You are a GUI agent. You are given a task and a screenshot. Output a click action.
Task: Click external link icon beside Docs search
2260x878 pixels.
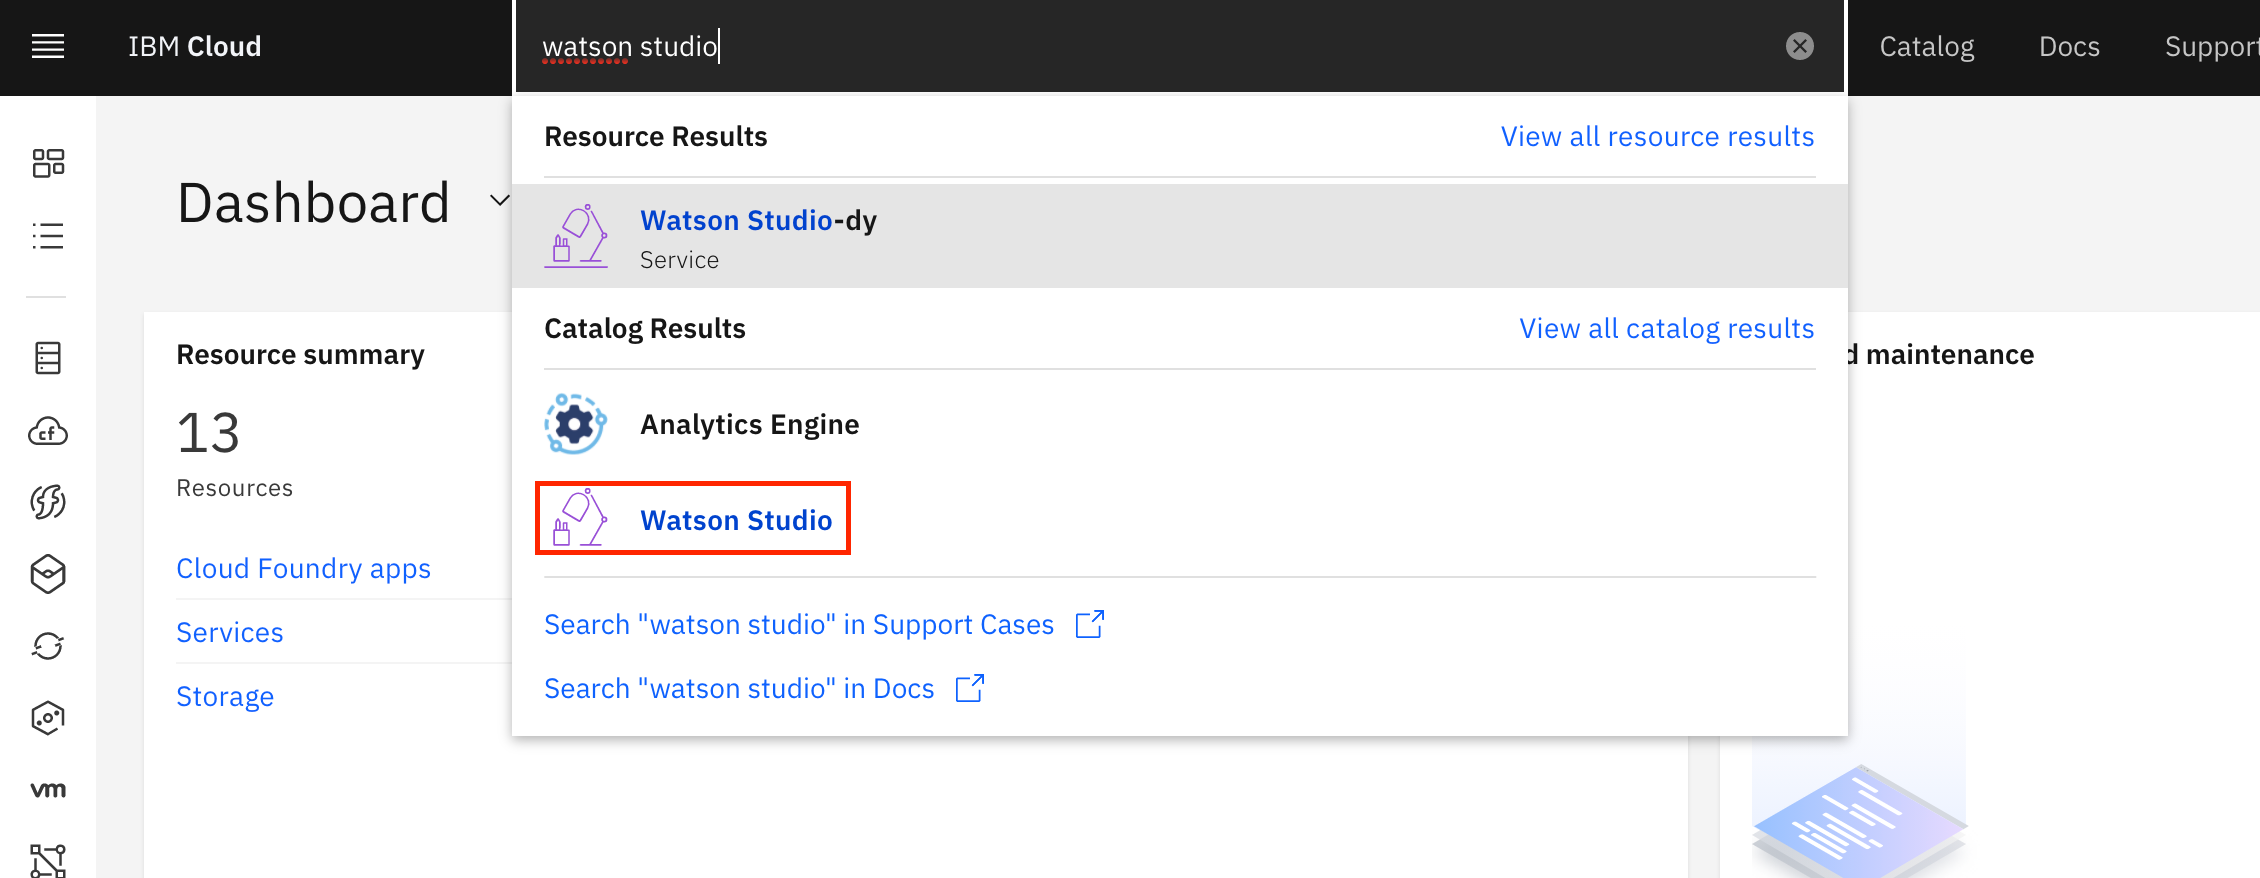pyautogui.click(x=969, y=688)
